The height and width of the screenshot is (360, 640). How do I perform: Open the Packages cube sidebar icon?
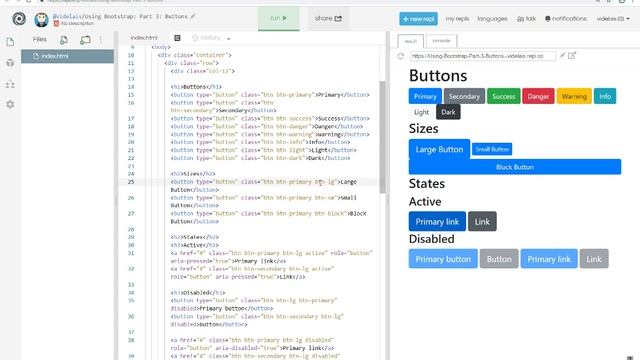(10, 63)
